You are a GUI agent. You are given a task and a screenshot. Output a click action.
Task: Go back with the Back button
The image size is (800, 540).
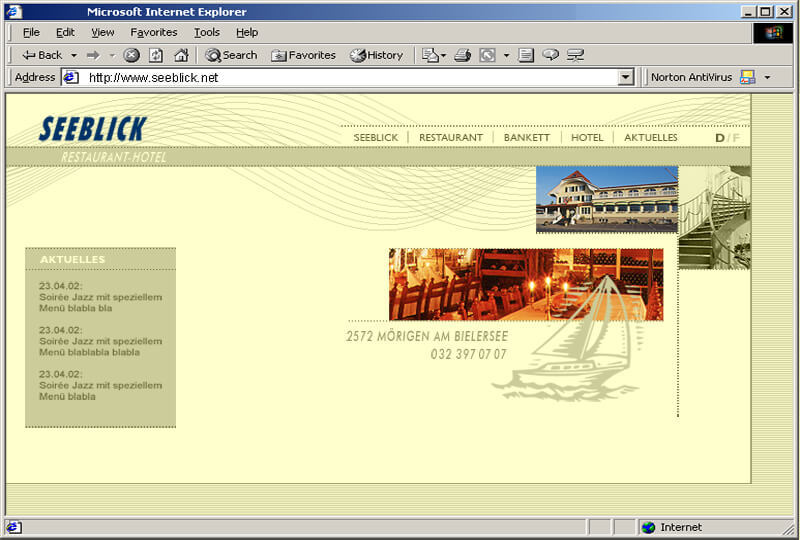(42, 55)
